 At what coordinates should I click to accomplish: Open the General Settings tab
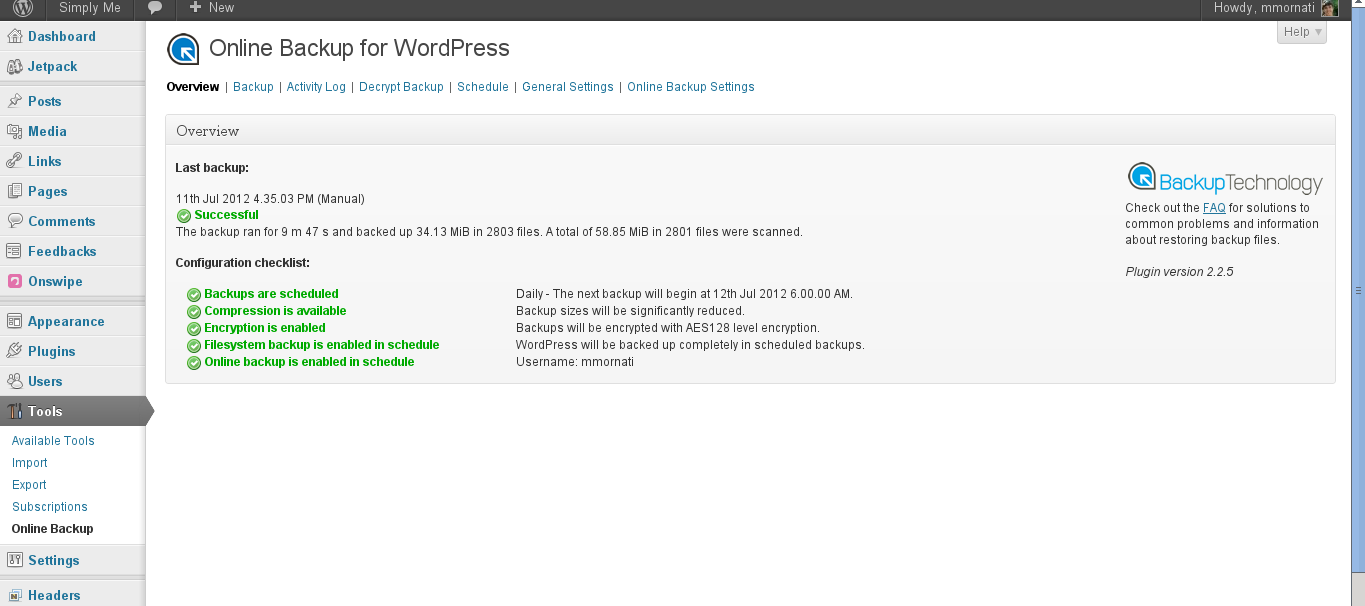point(568,87)
